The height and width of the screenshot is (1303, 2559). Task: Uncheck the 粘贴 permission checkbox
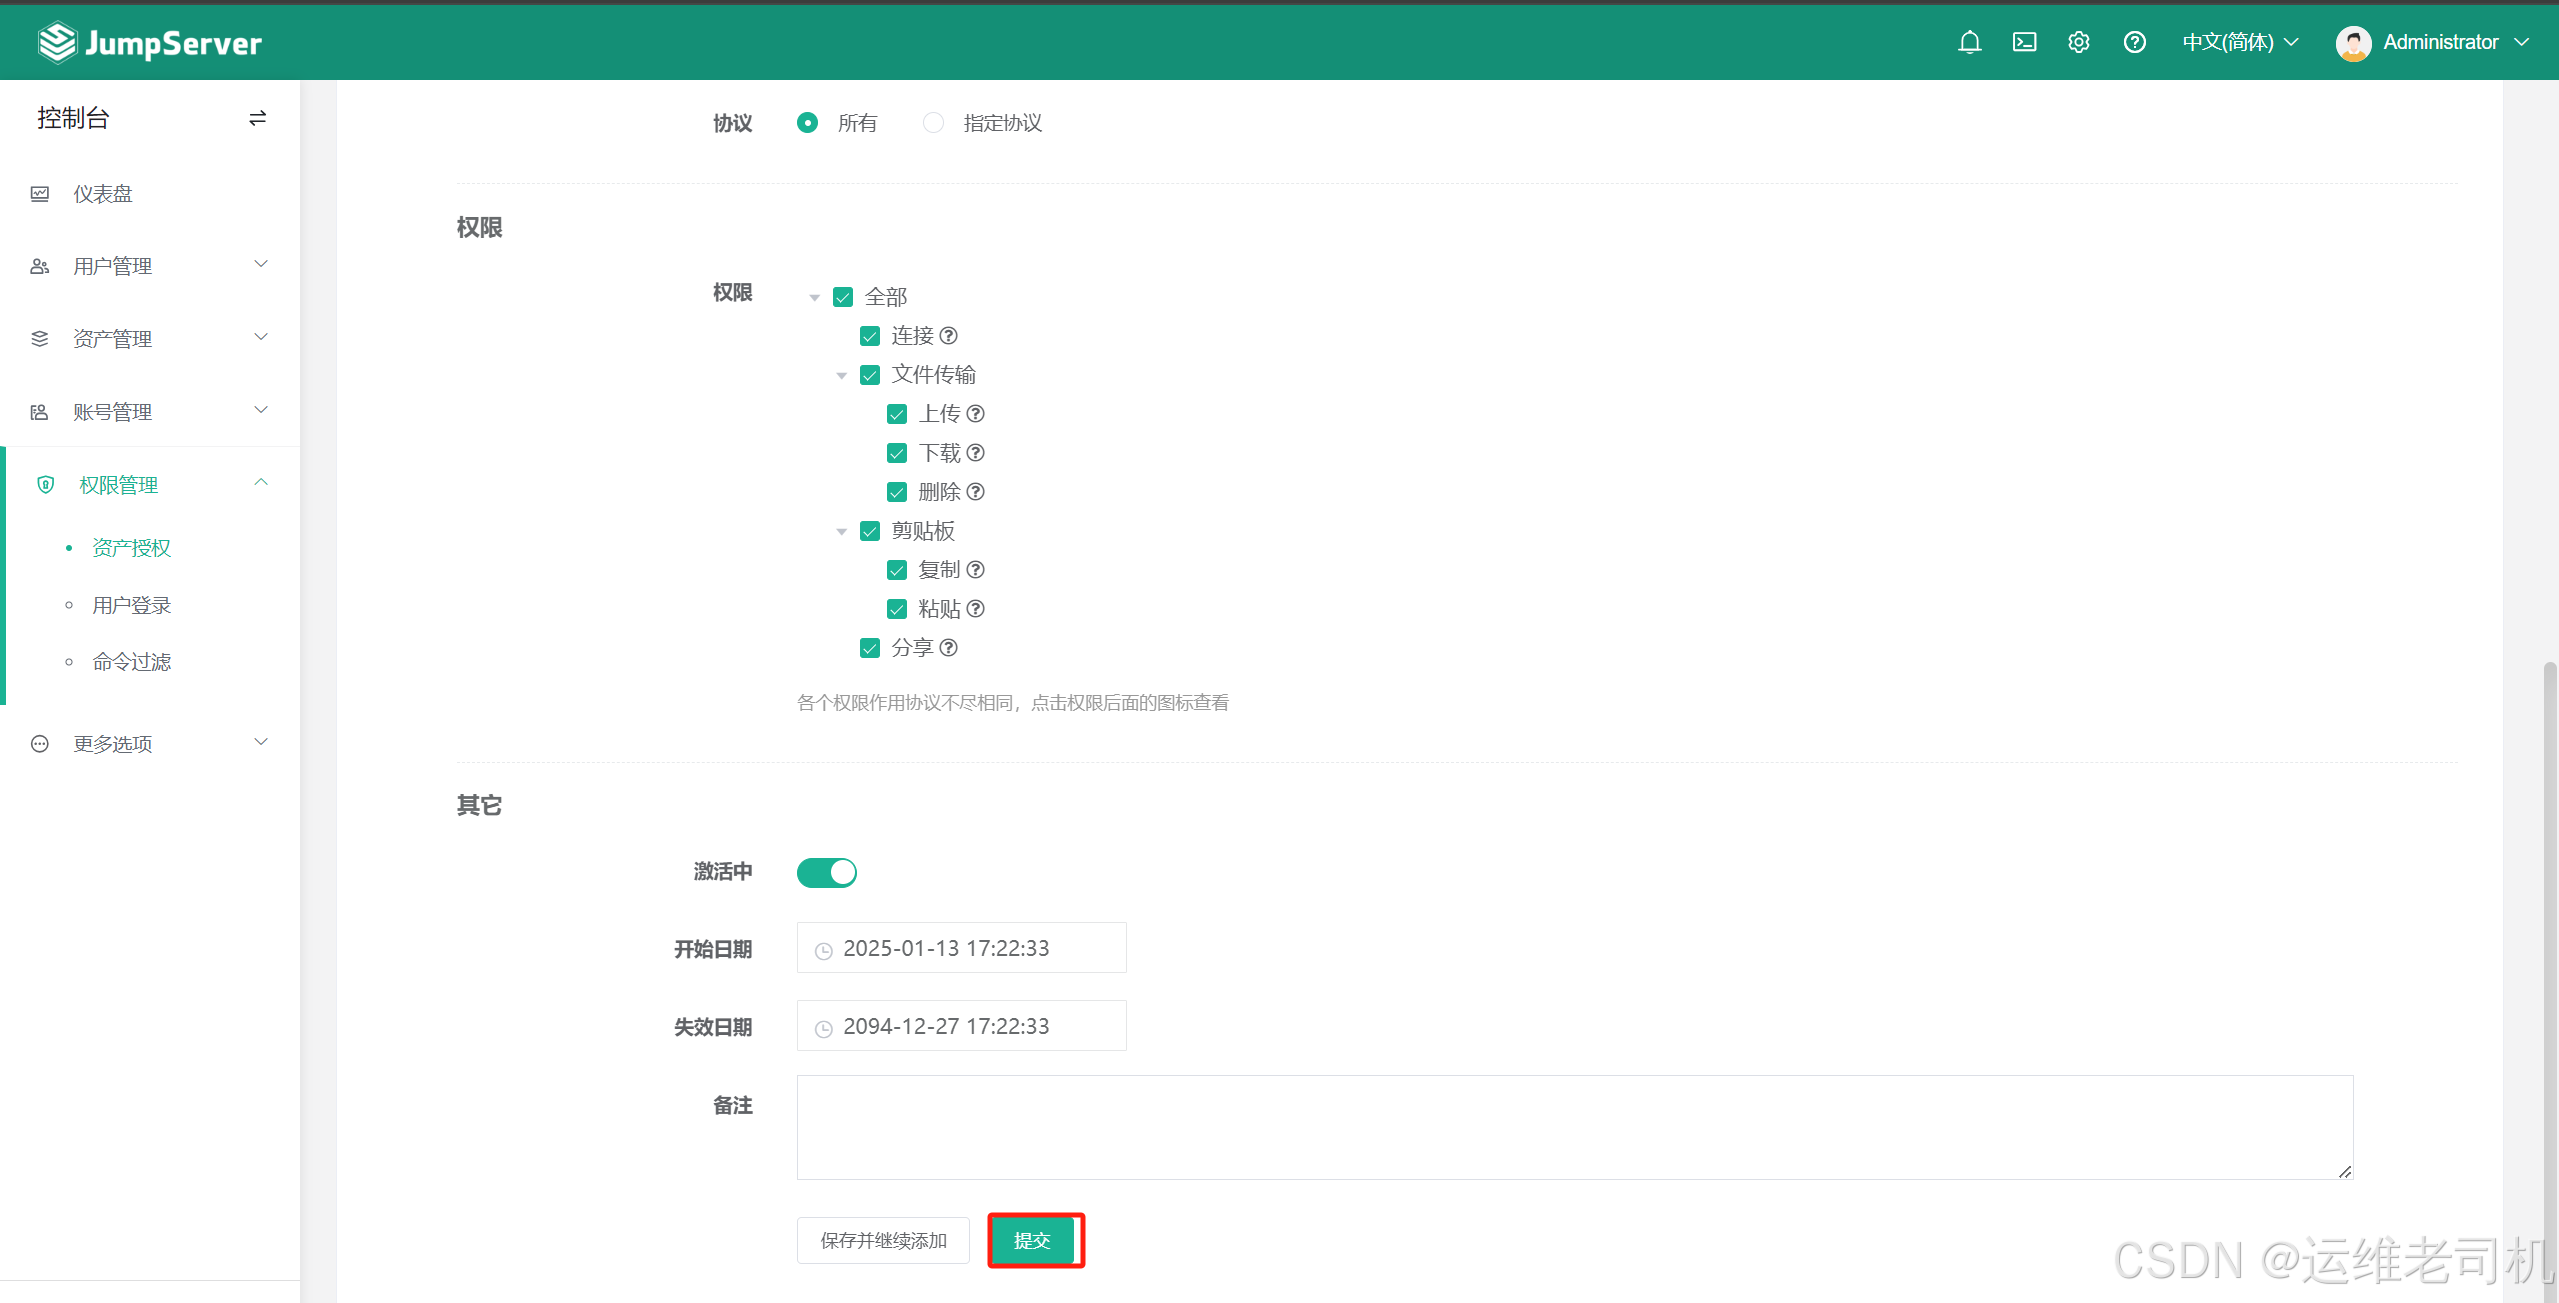[897, 609]
